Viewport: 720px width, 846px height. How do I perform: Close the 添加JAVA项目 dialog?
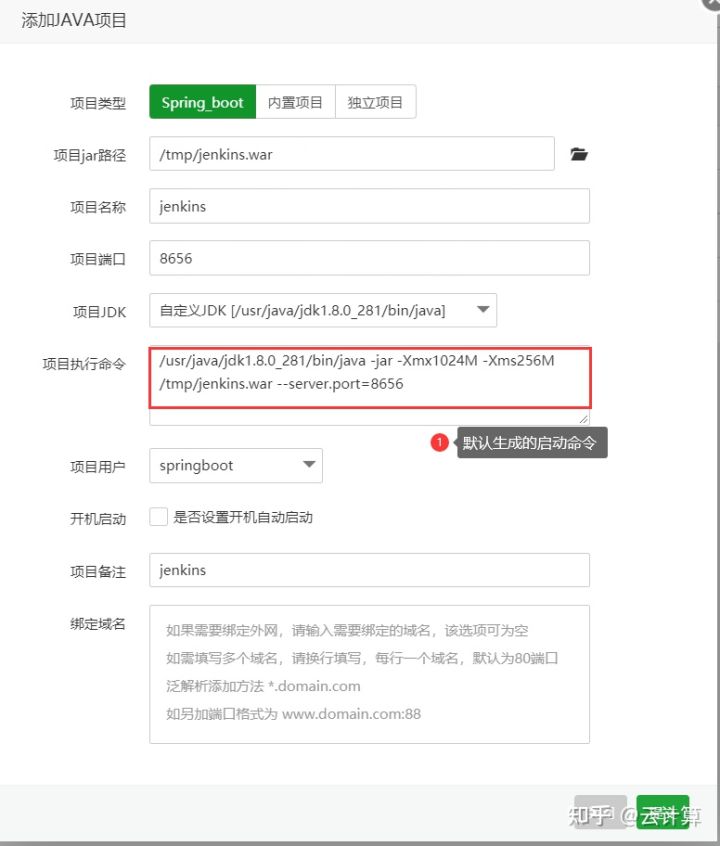pyautogui.click(x=711, y=3)
